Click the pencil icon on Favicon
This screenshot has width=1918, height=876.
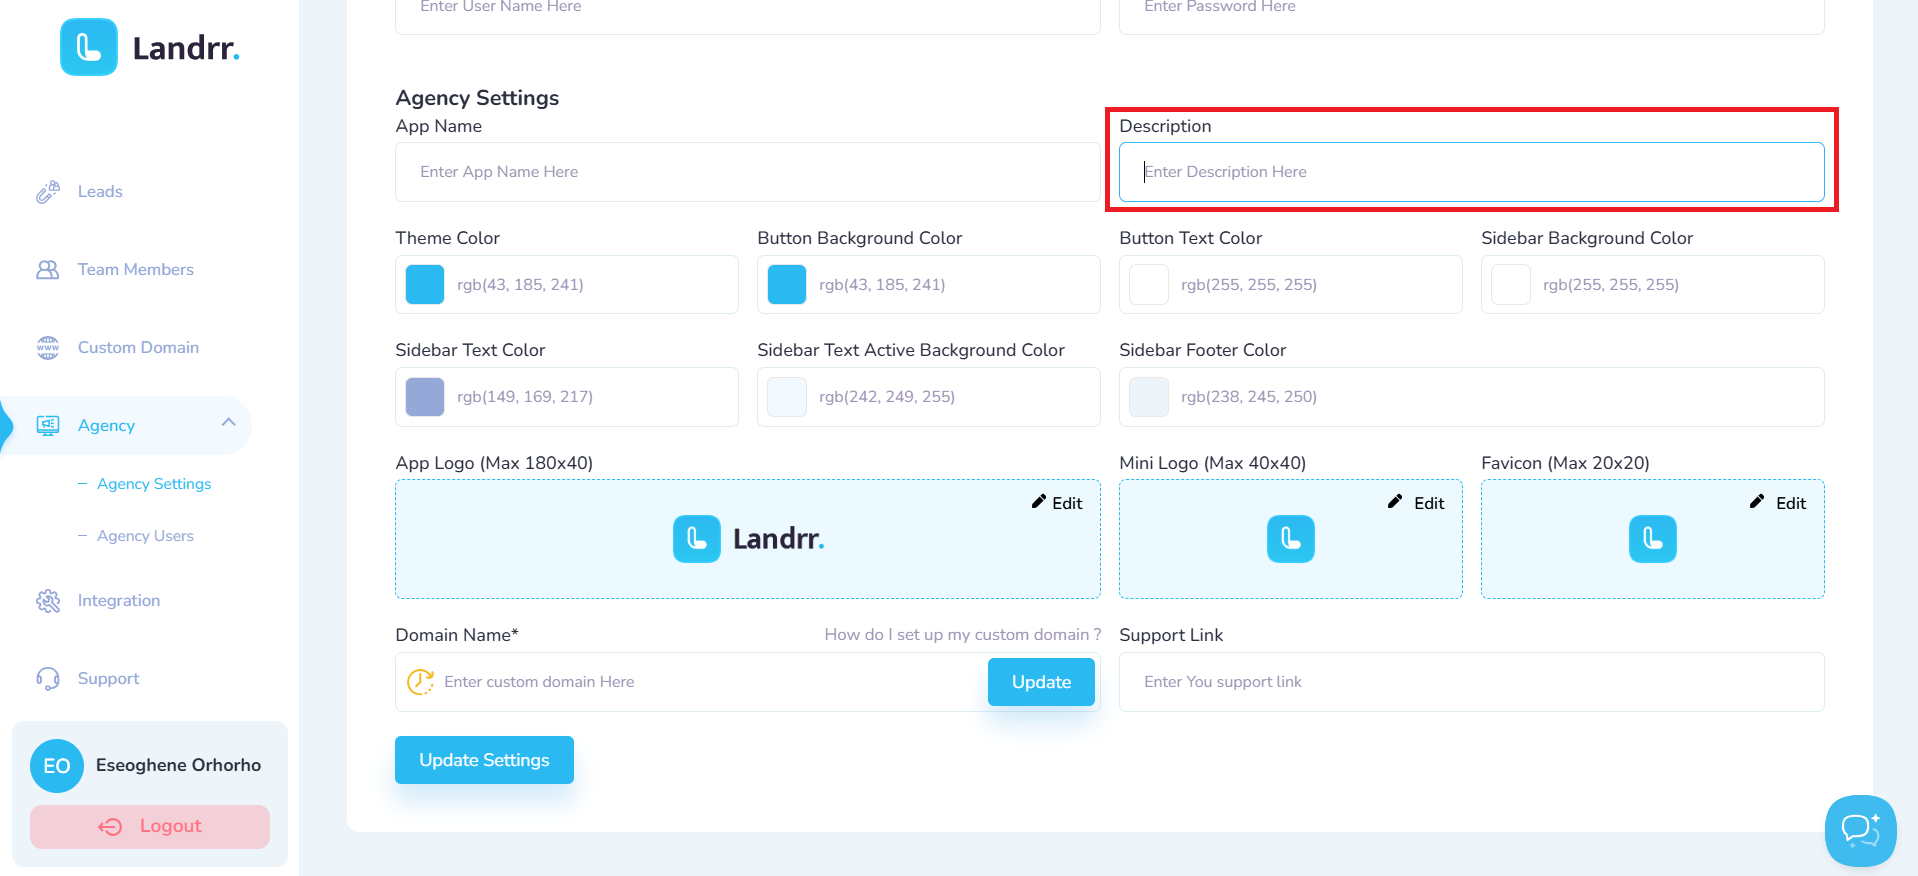click(x=1757, y=502)
